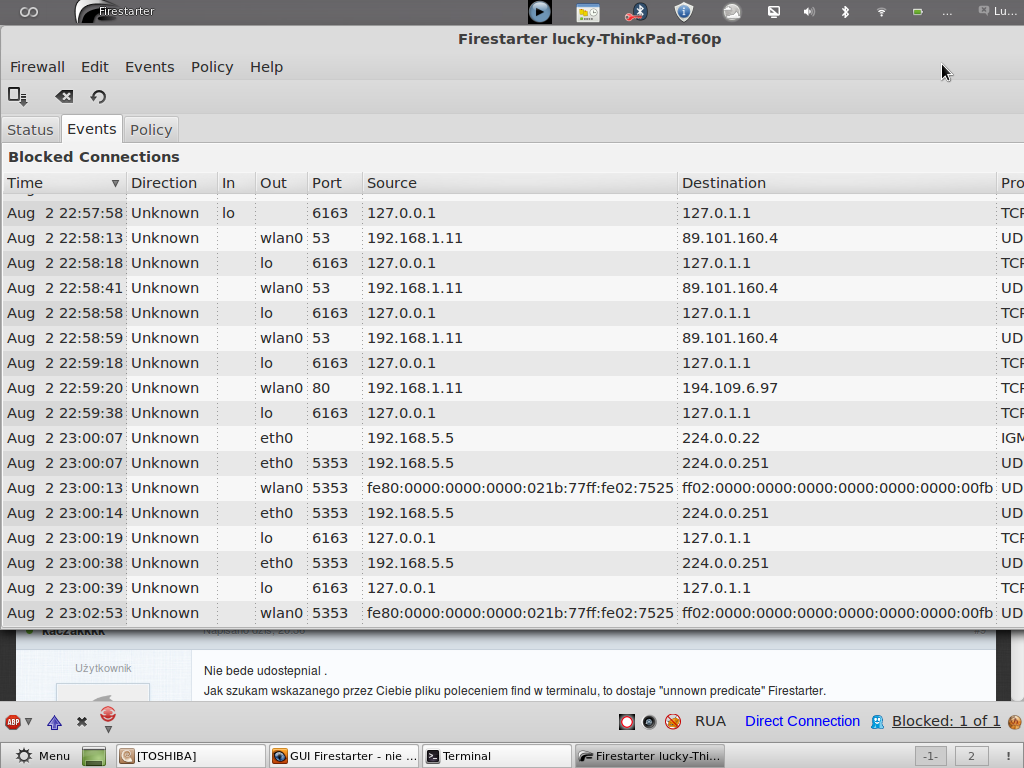
Task: Sort by the Port column header
Action: pos(335,183)
